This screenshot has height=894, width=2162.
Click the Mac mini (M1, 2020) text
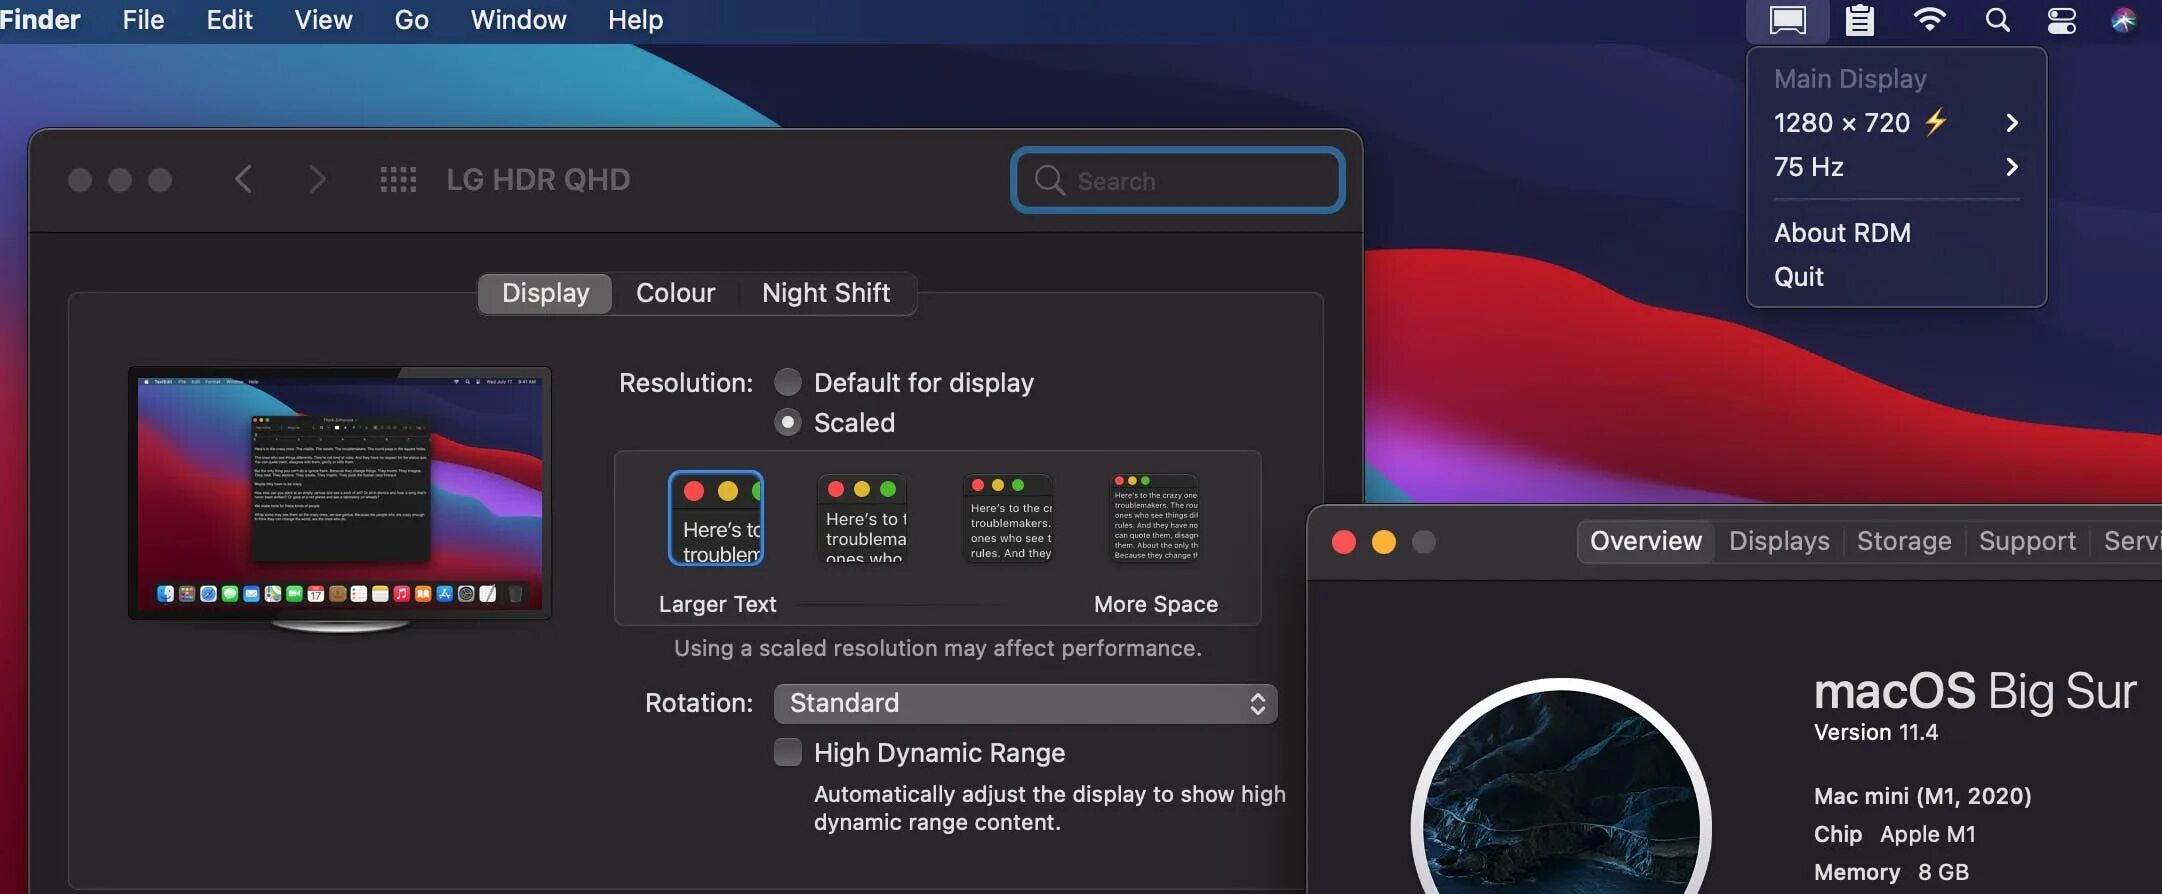coord(1923,796)
